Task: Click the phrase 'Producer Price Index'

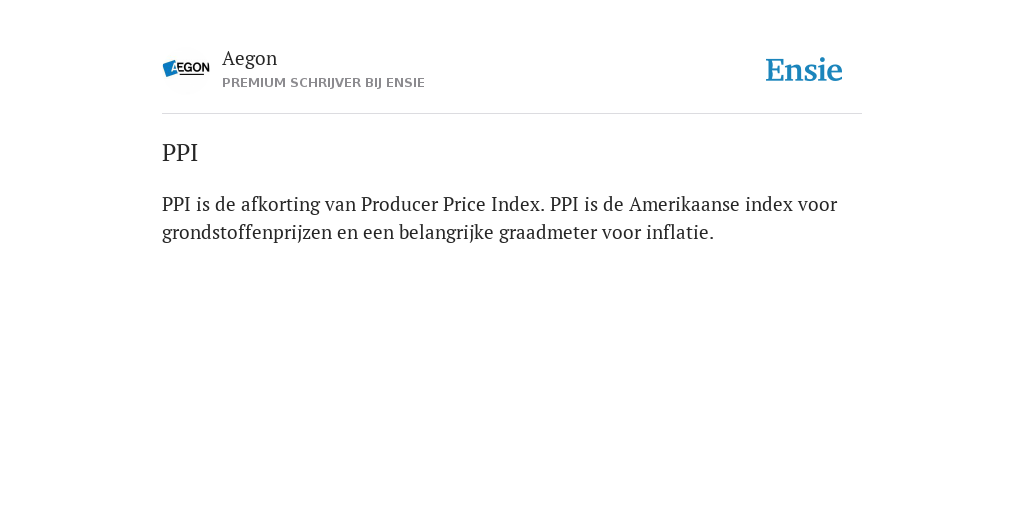Action: coord(452,204)
